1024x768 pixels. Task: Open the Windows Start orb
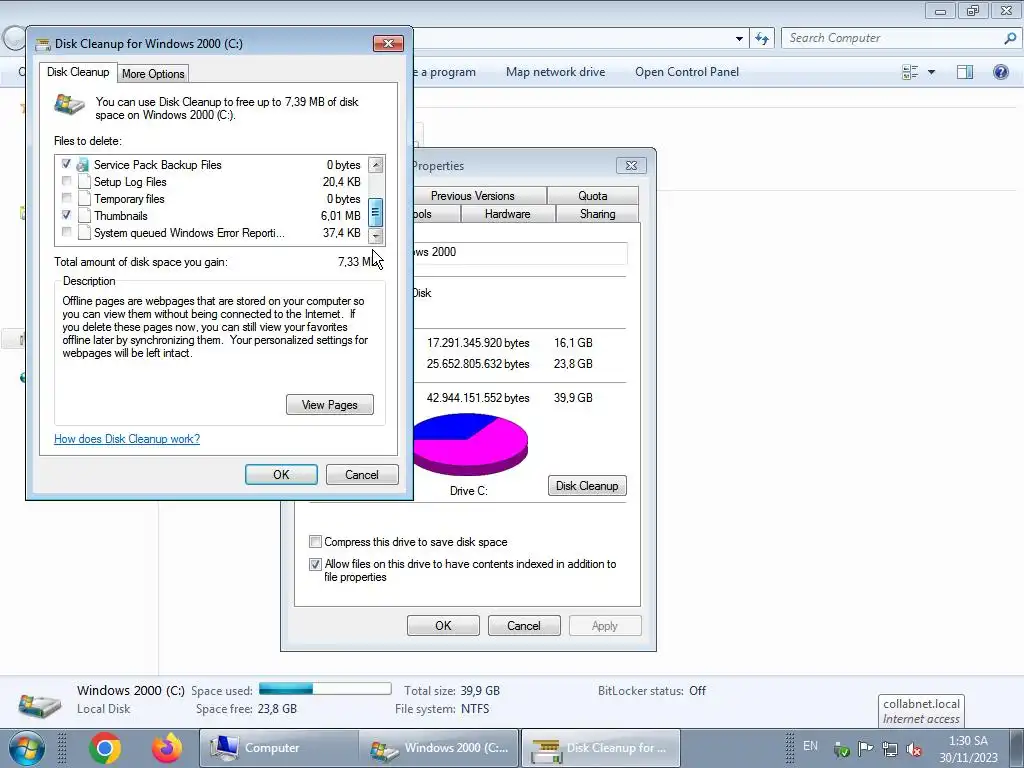pos(26,748)
